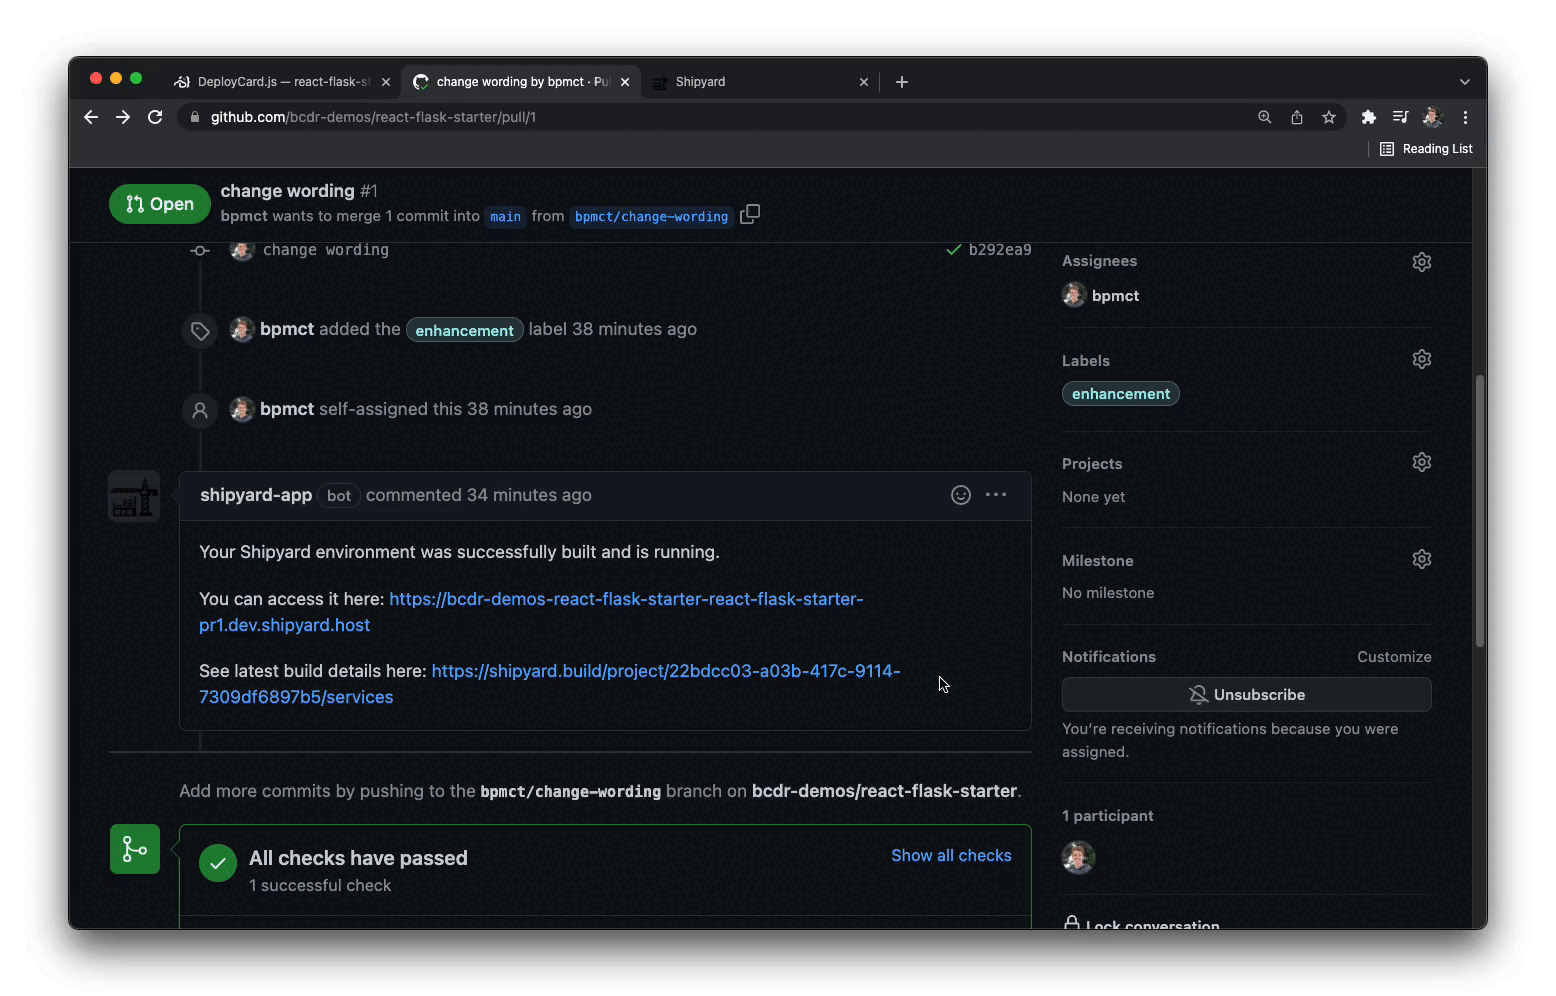1556x996 pixels.
Task: Open the Chrome three-dot menu
Action: tap(1465, 117)
